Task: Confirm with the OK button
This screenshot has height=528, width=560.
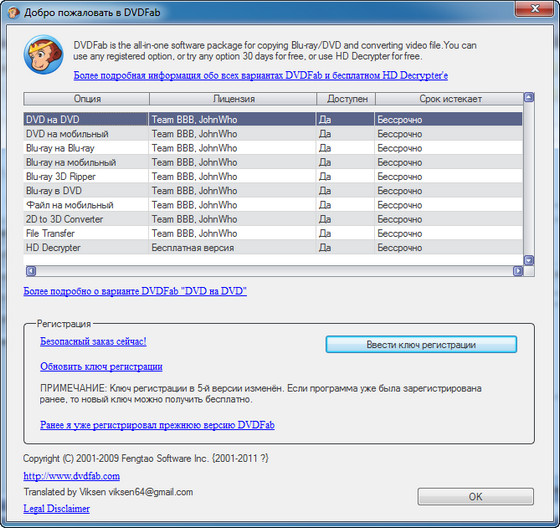Action: coord(475,497)
